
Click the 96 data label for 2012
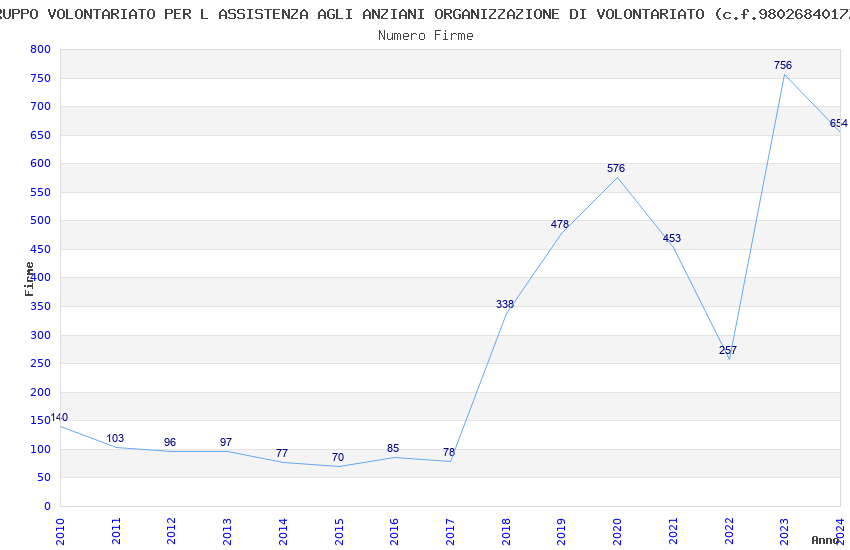[x=170, y=443]
